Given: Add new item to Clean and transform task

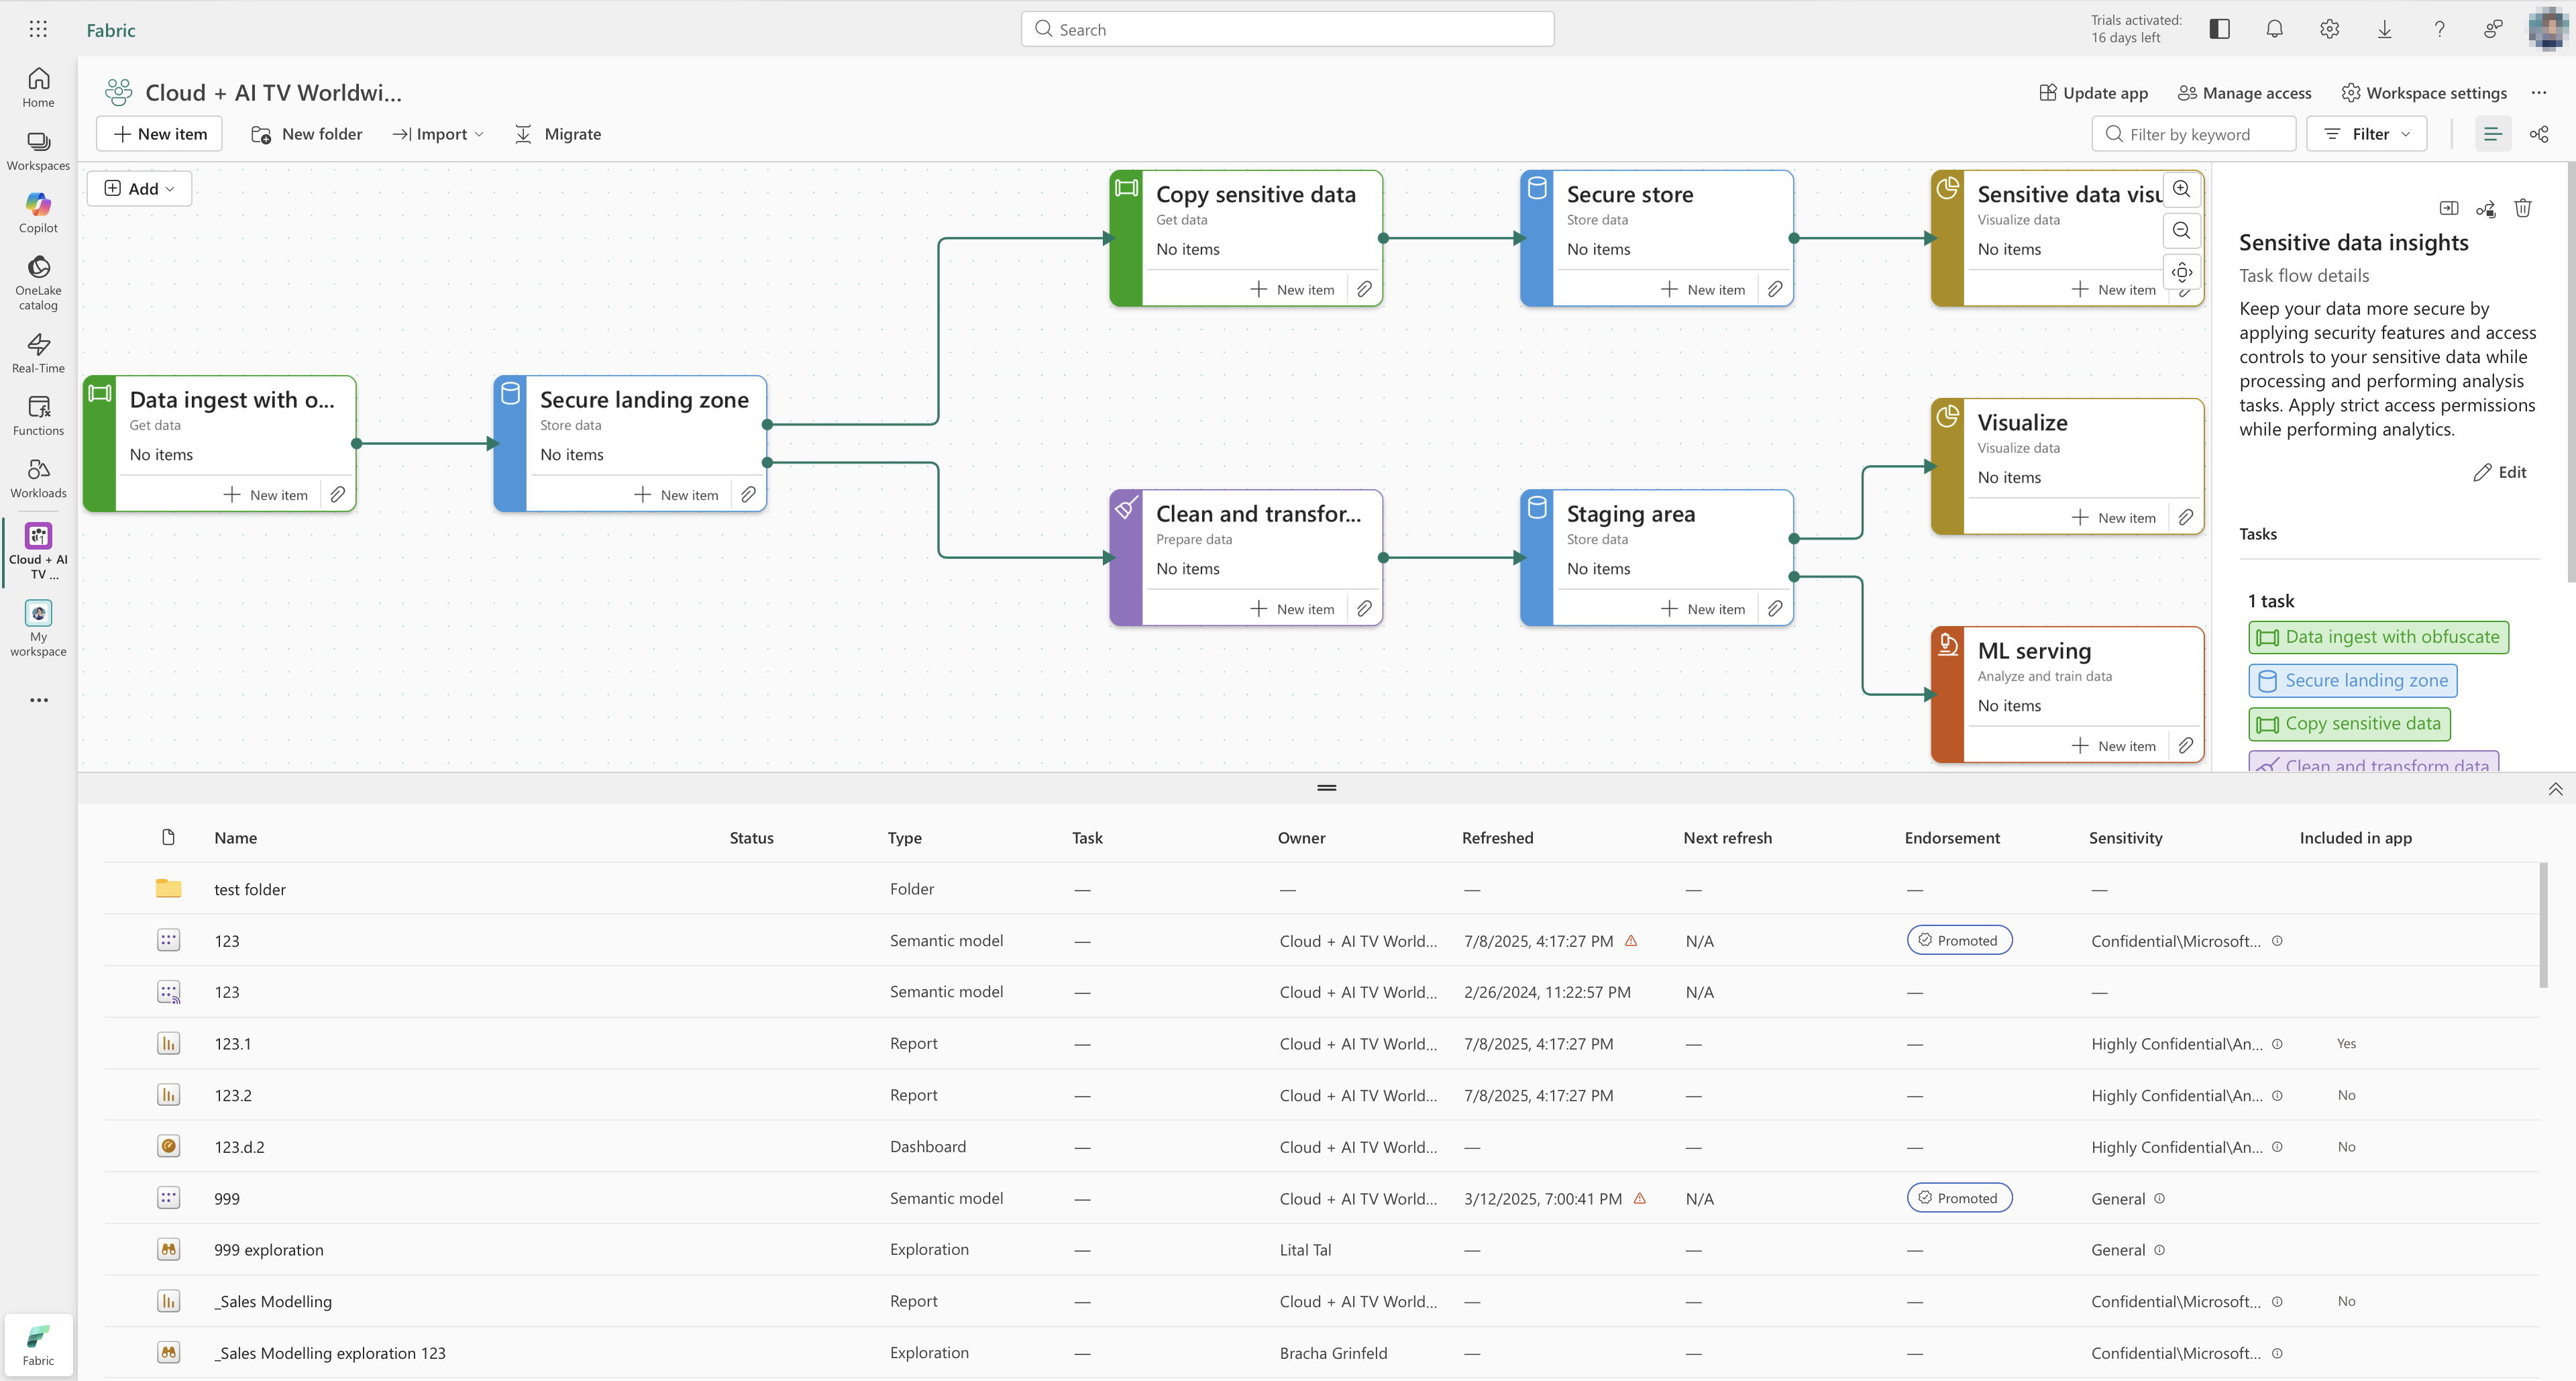Looking at the screenshot, I should coord(1292,608).
